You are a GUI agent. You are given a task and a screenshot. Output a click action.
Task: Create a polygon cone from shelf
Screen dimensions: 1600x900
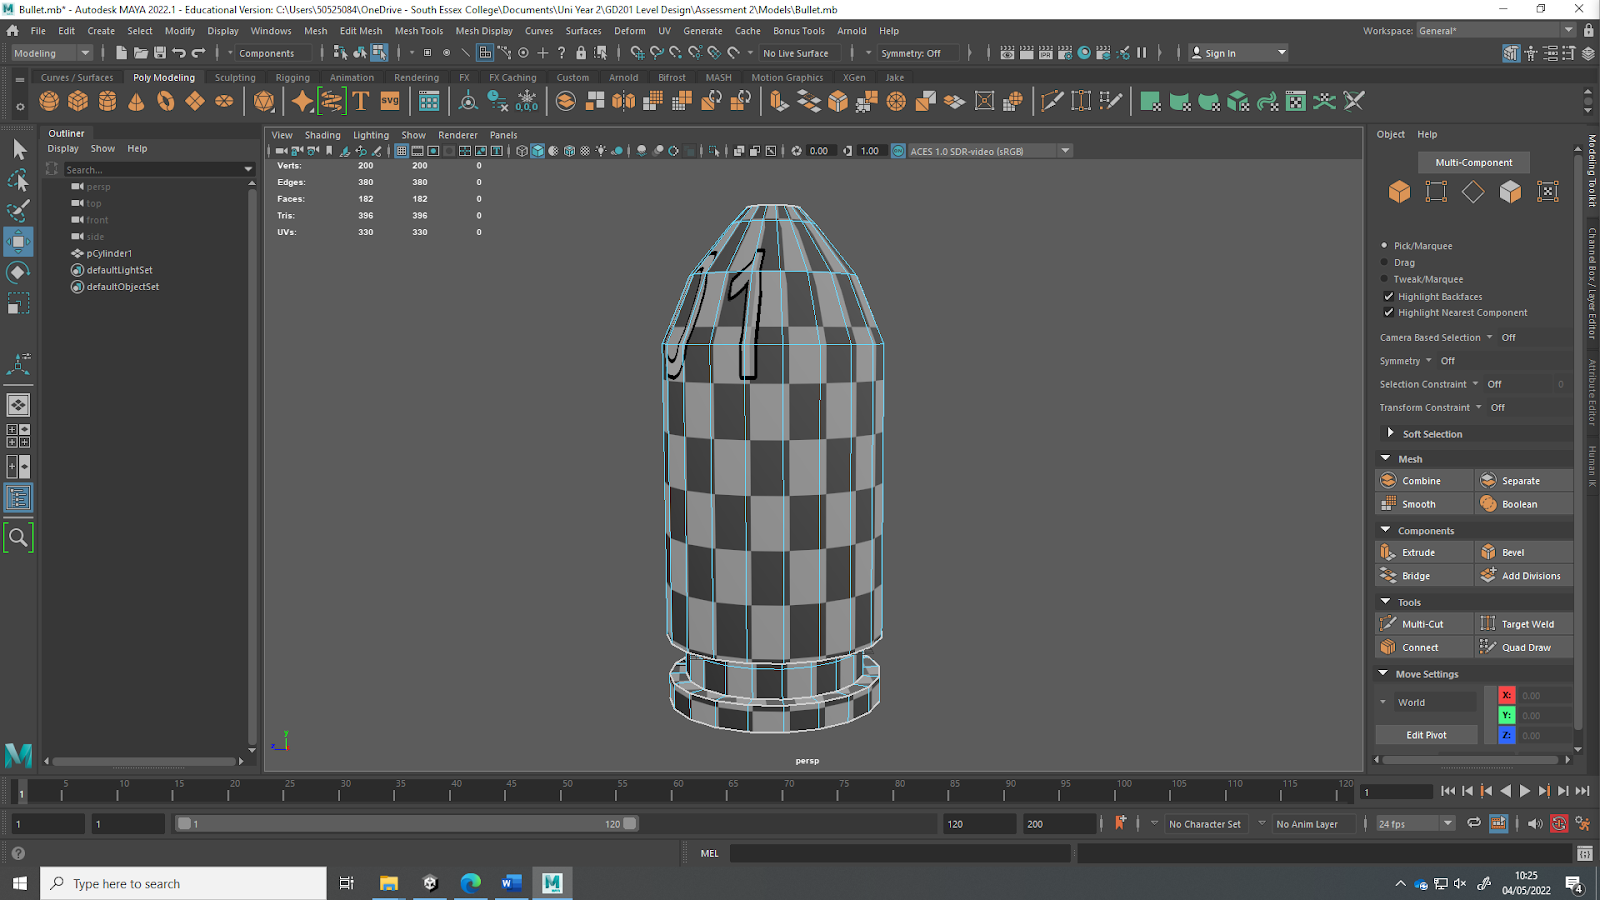click(136, 101)
